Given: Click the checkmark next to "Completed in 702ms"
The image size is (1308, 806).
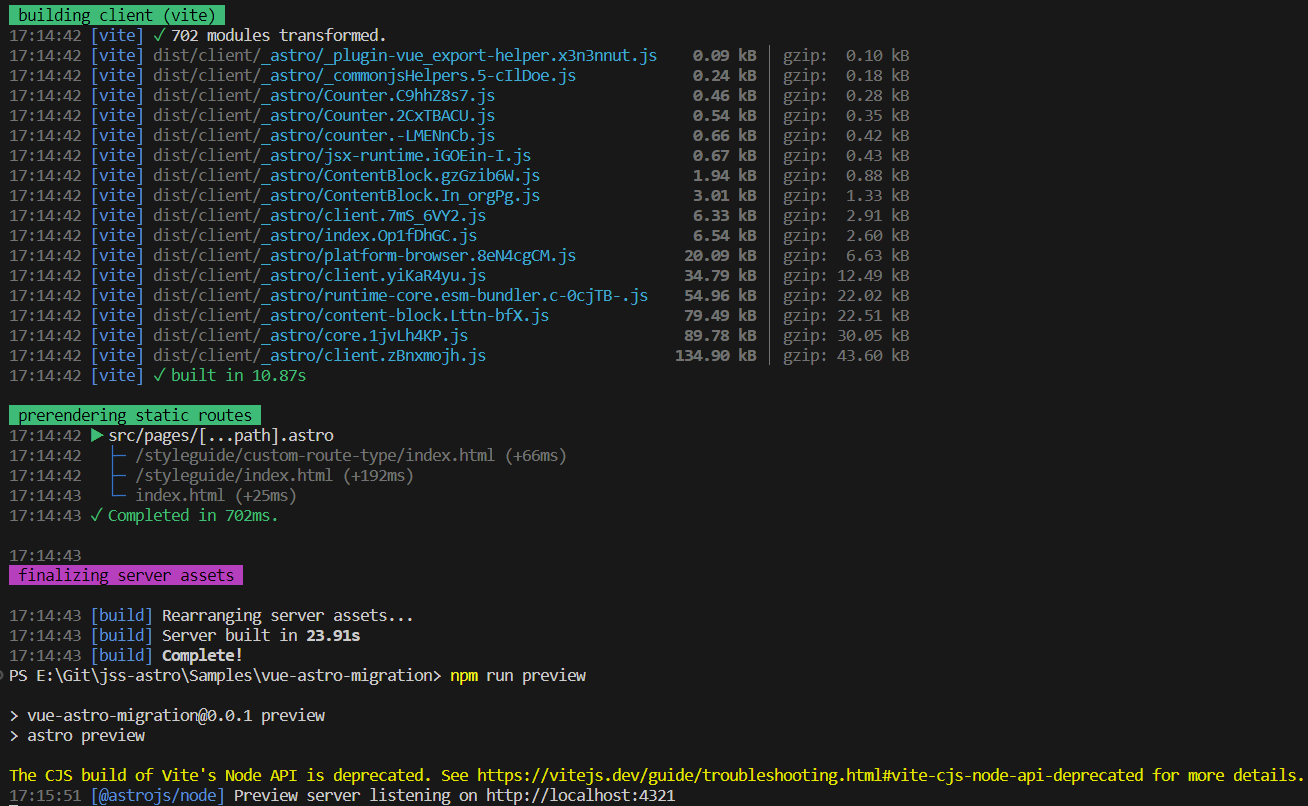Looking at the screenshot, I should (96, 516).
